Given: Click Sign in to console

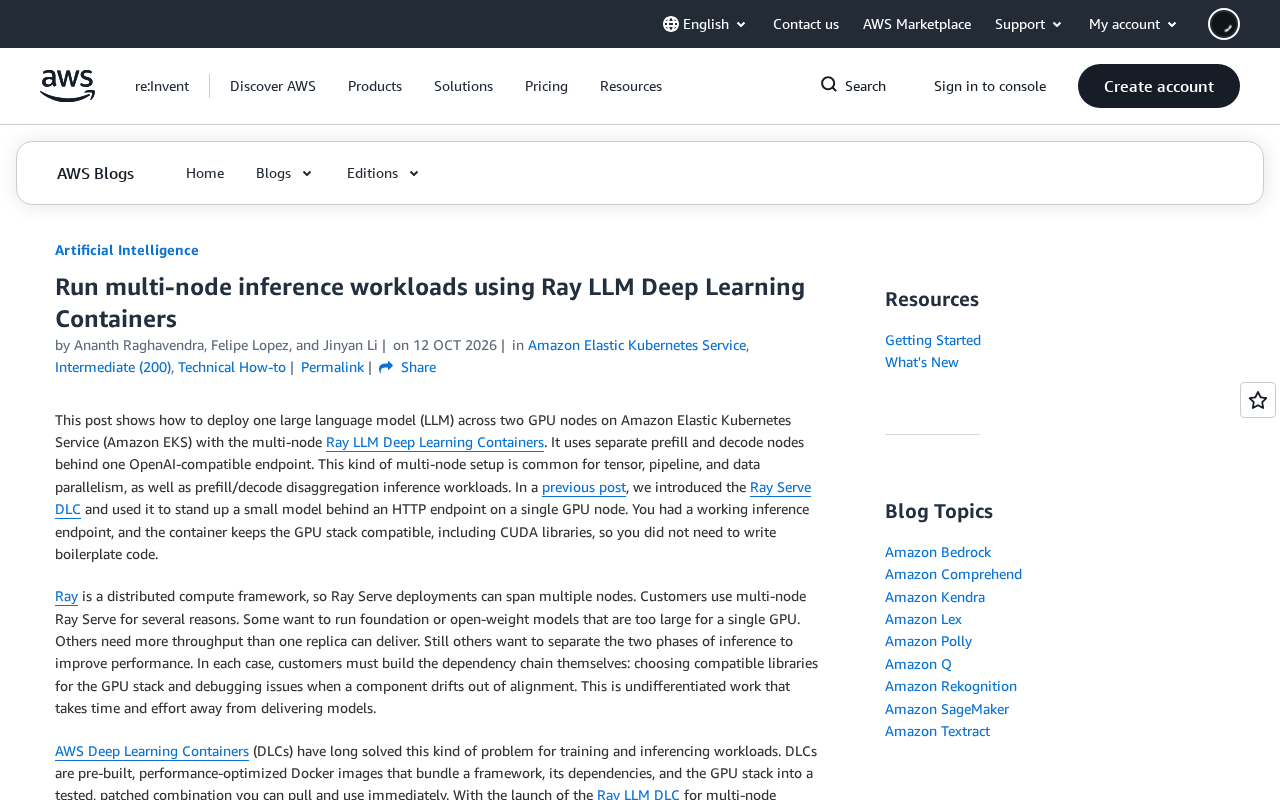Looking at the screenshot, I should (x=990, y=86).
